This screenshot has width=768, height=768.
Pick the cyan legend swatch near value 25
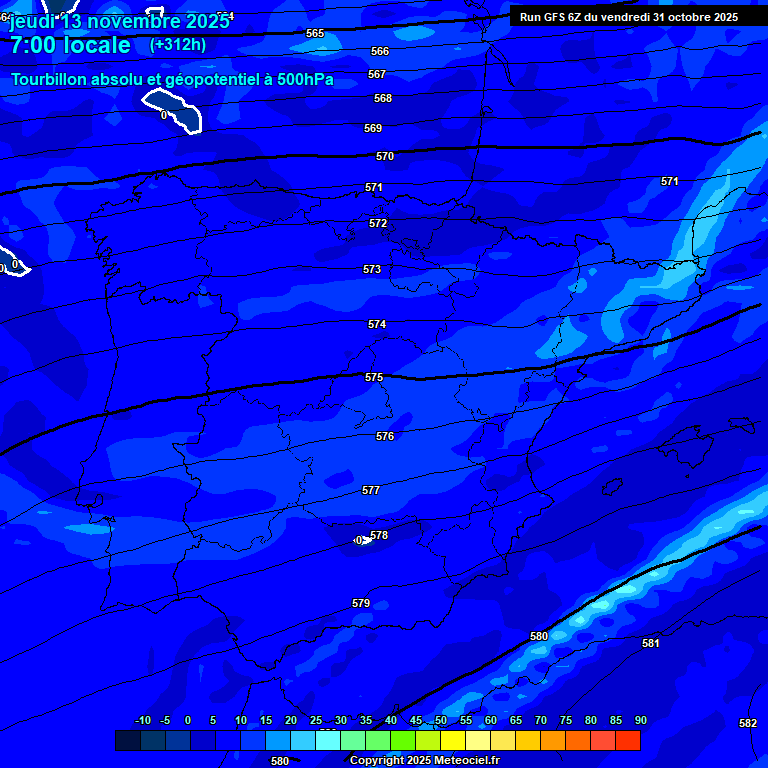pyautogui.click(x=328, y=741)
